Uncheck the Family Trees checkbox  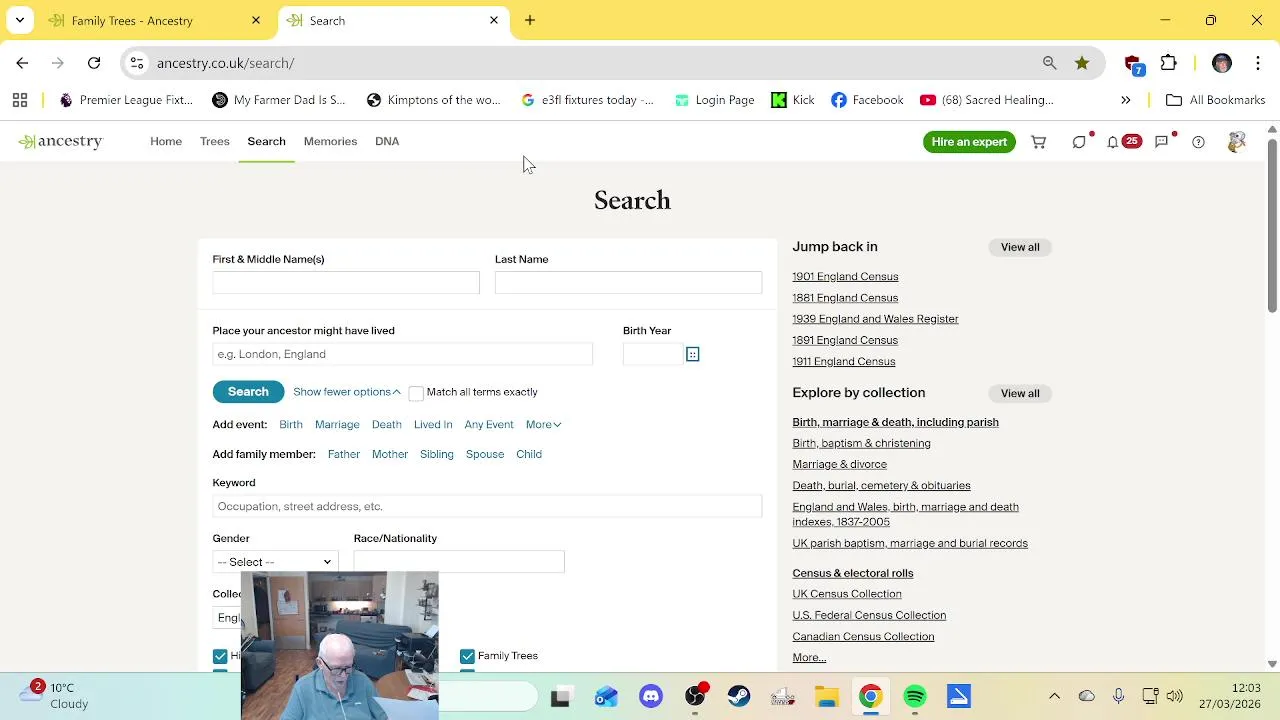[x=467, y=656]
